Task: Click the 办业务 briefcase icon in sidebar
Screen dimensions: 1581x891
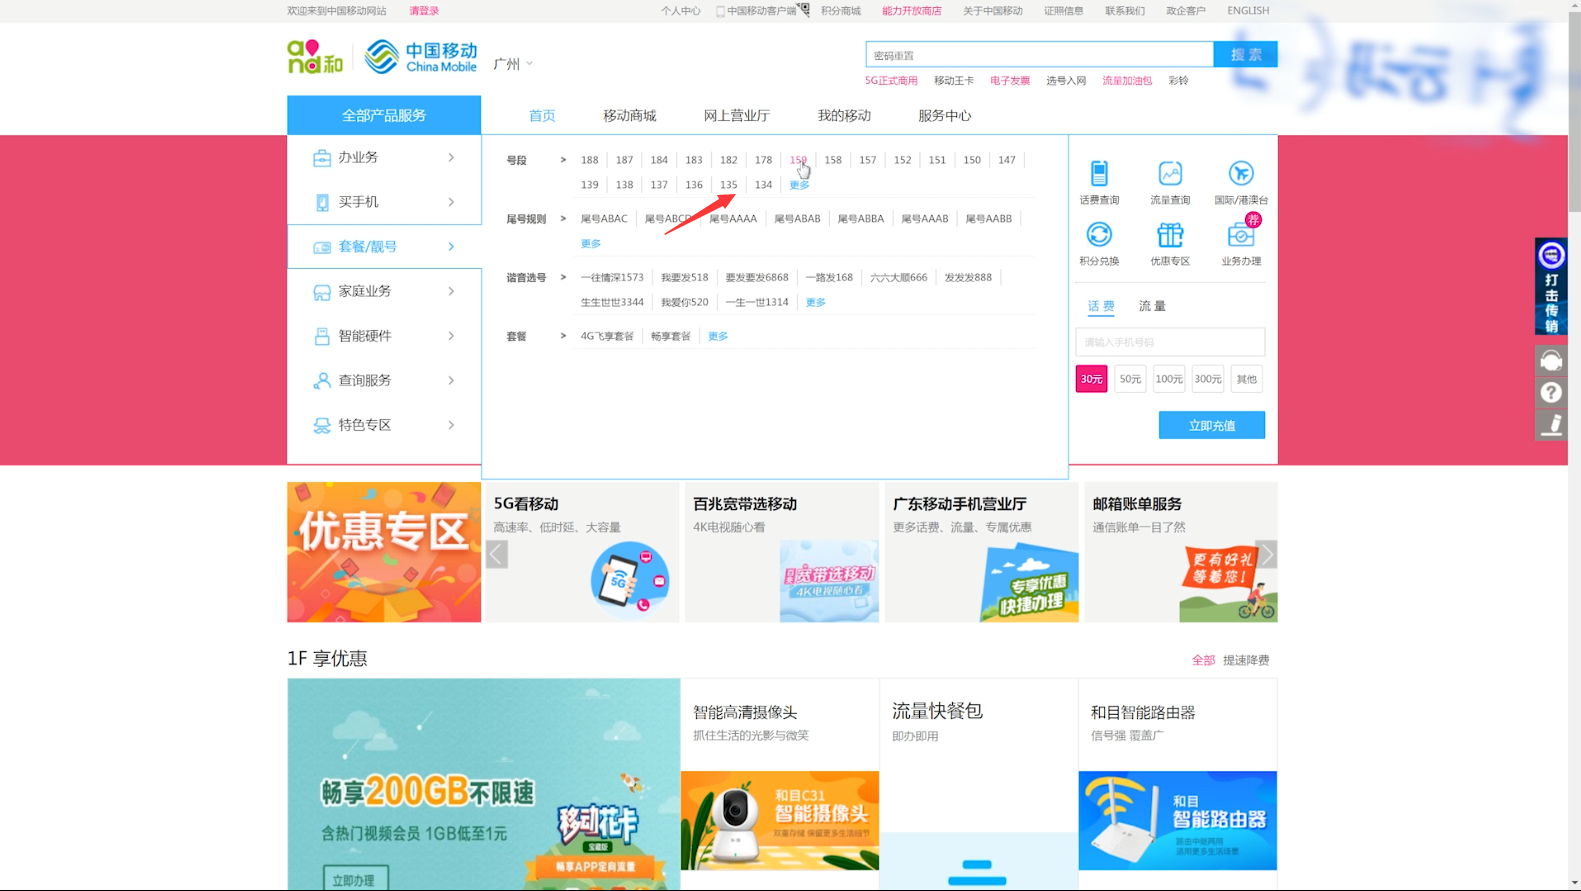Action: pos(321,158)
